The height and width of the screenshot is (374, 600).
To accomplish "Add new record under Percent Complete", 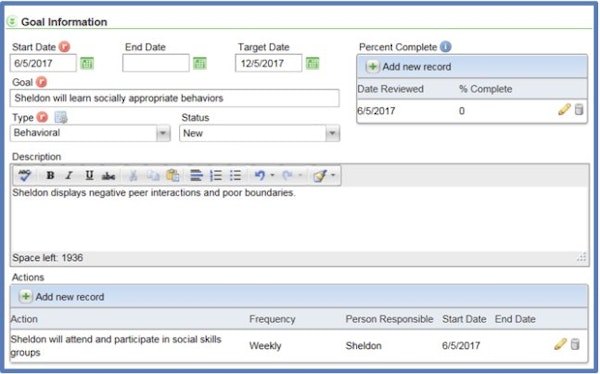I will pyautogui.click(x=409, y=67).
